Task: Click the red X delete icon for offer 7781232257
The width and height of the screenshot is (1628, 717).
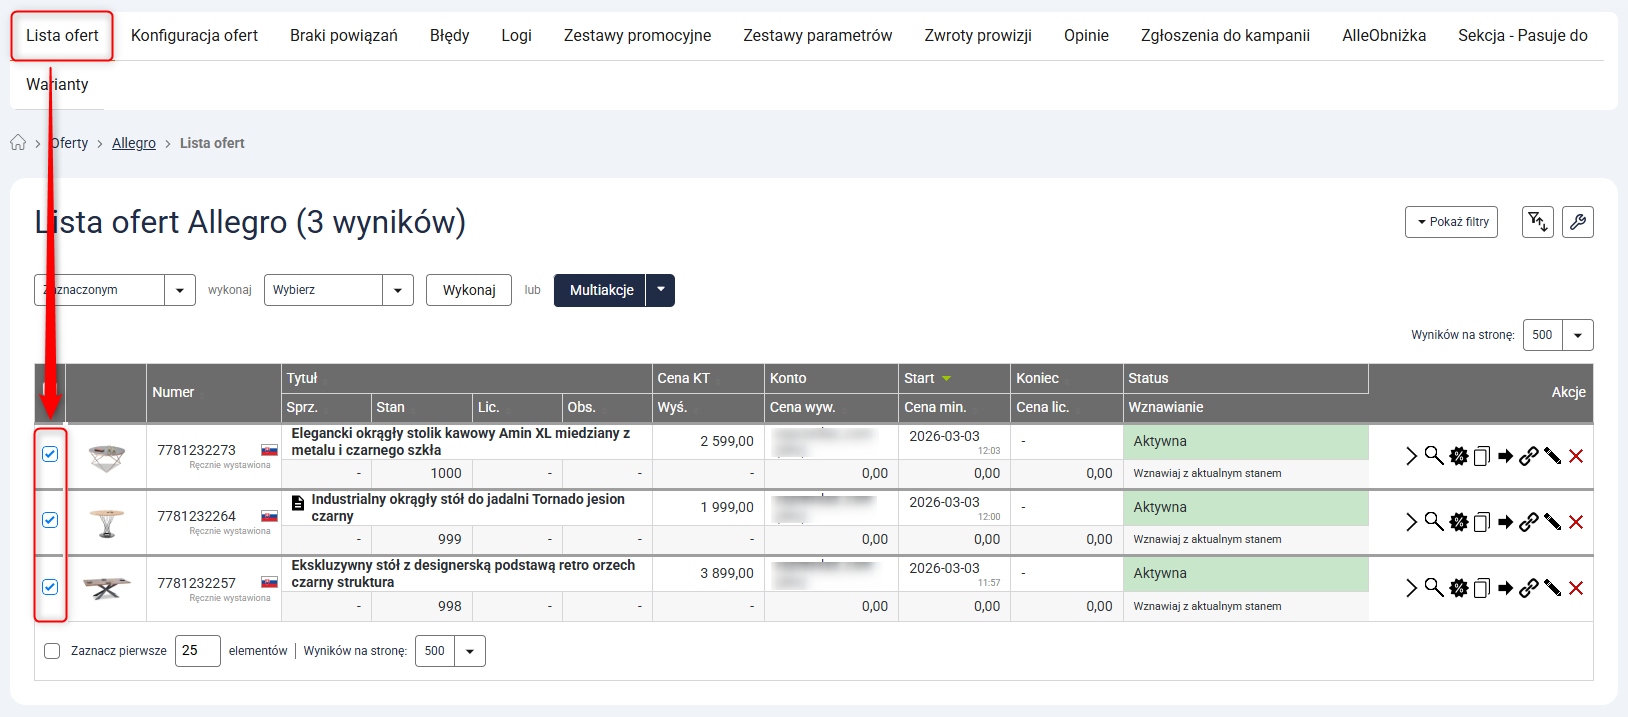Action: [1576, 588]
